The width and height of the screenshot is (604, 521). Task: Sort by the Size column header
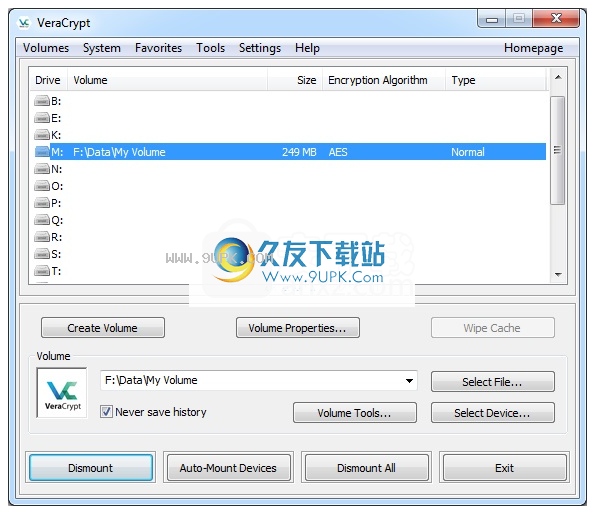click(295, 80)
